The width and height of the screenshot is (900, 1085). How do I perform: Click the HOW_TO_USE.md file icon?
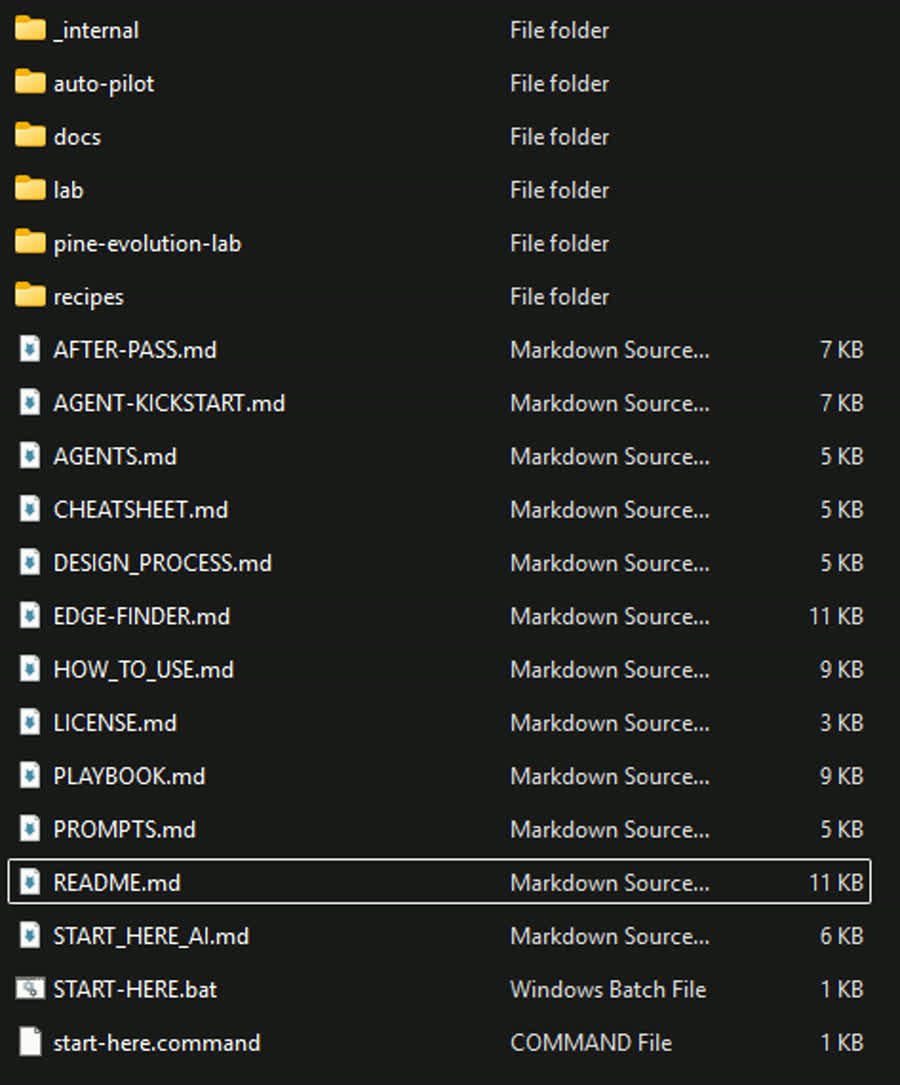(30, 669)
